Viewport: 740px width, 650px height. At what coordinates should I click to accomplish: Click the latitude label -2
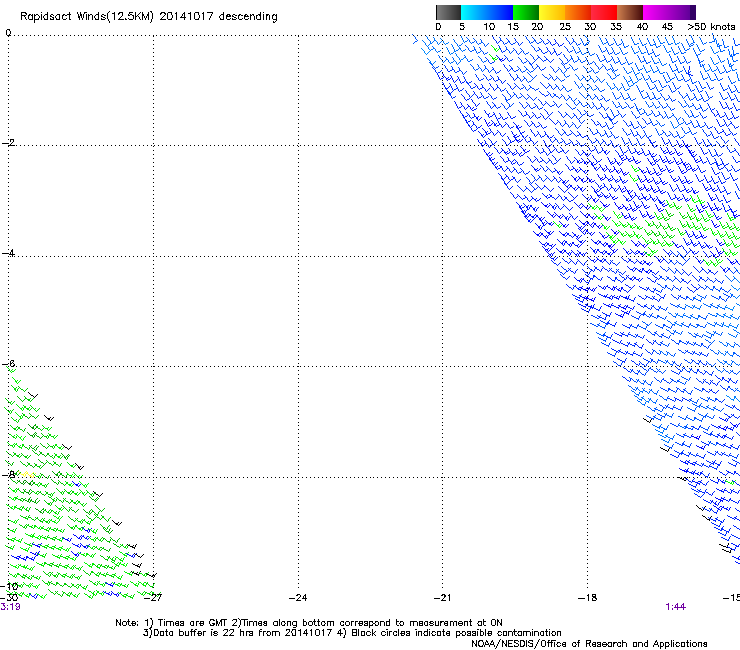(8, 143)
